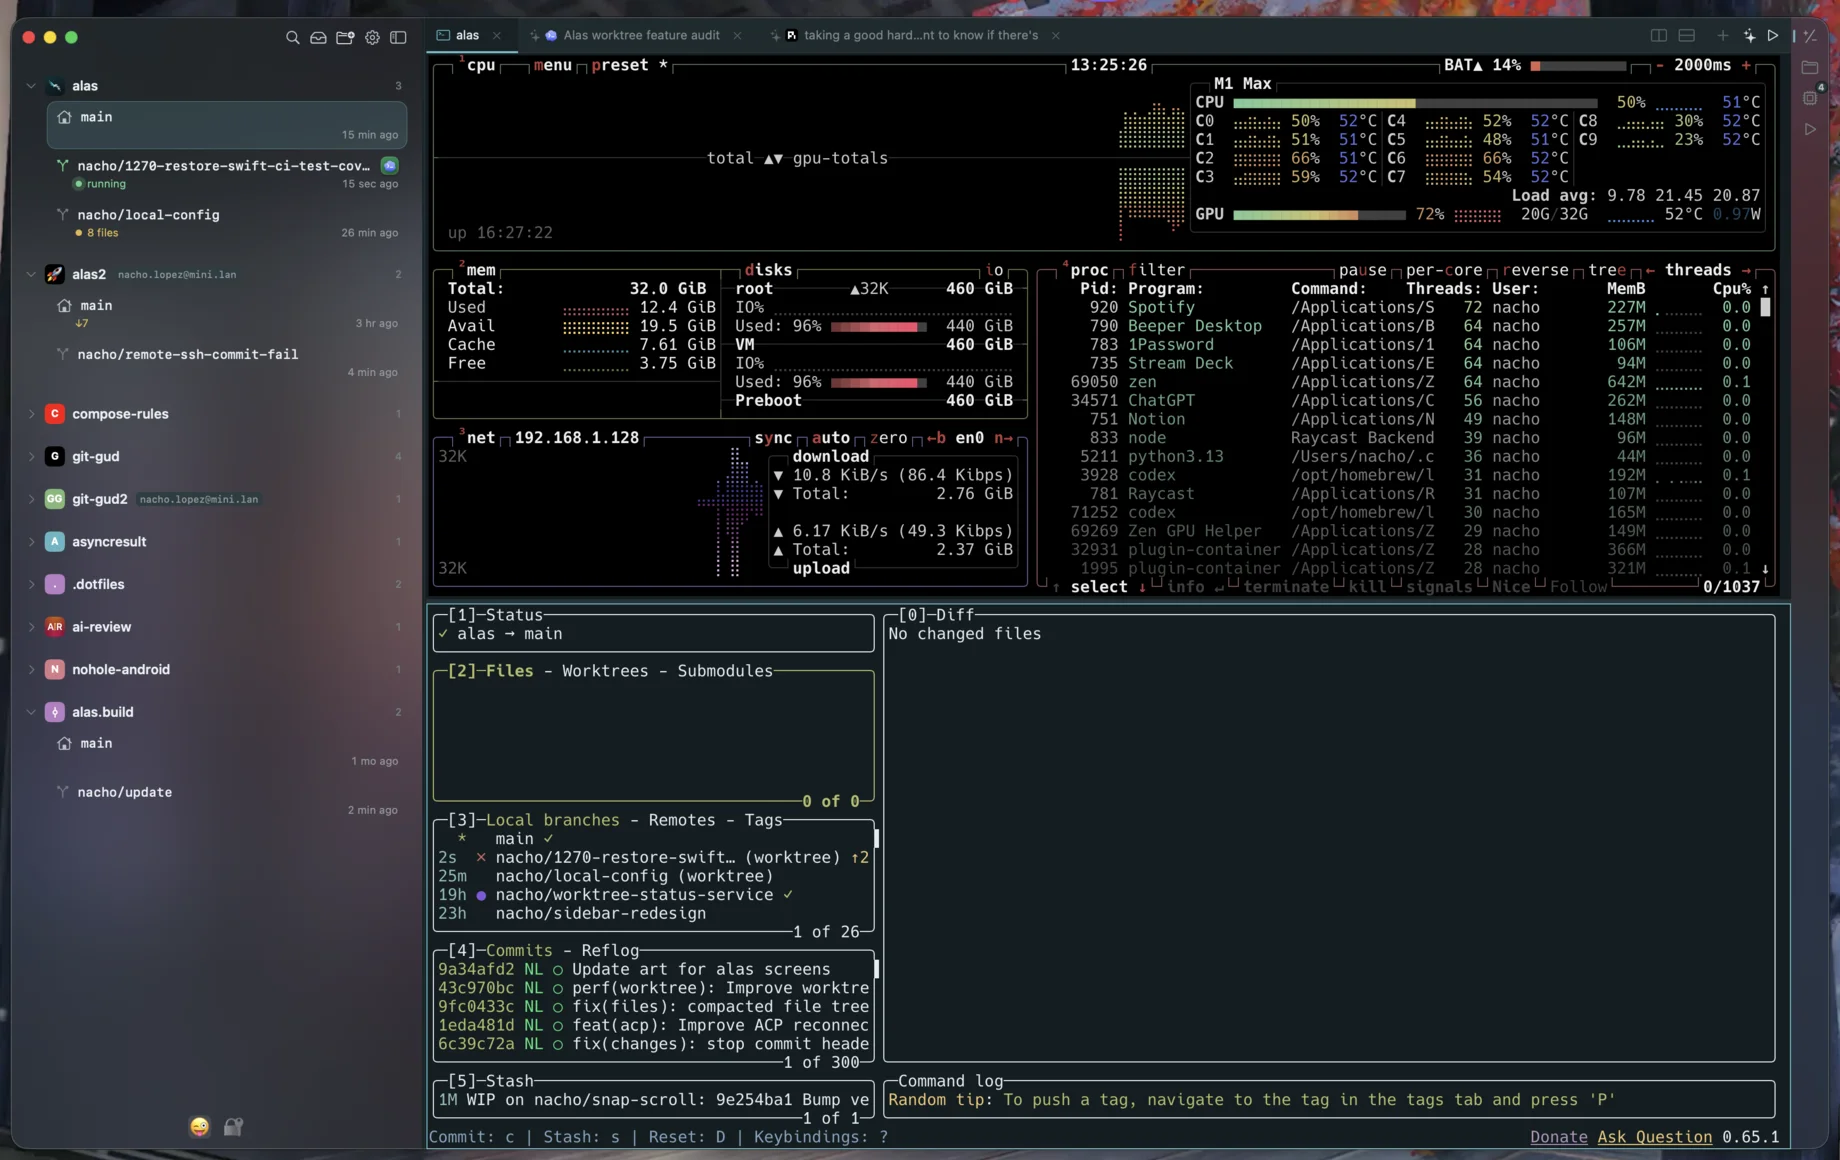Click the split-vertical pane icon
The width and height of the screenshot is (1840, 1160).
(x=1659, y=35)
